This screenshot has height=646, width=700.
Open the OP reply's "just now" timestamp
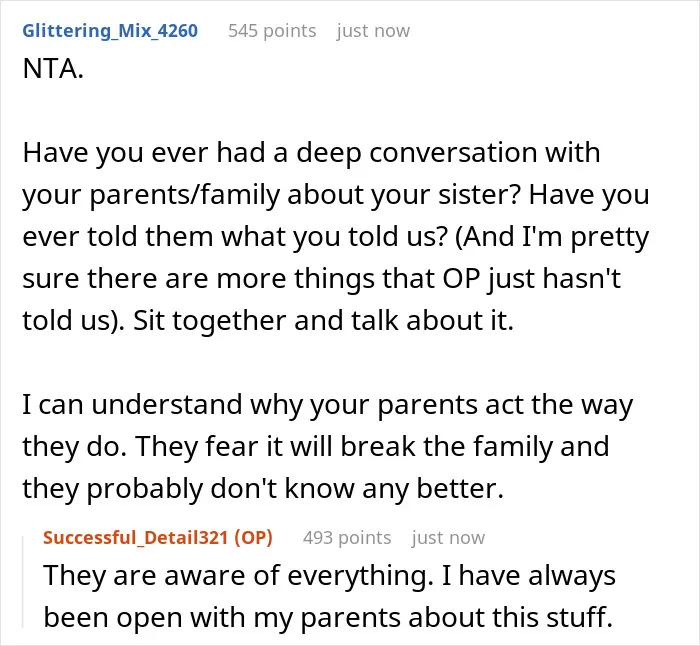click(x=448, y=538)
